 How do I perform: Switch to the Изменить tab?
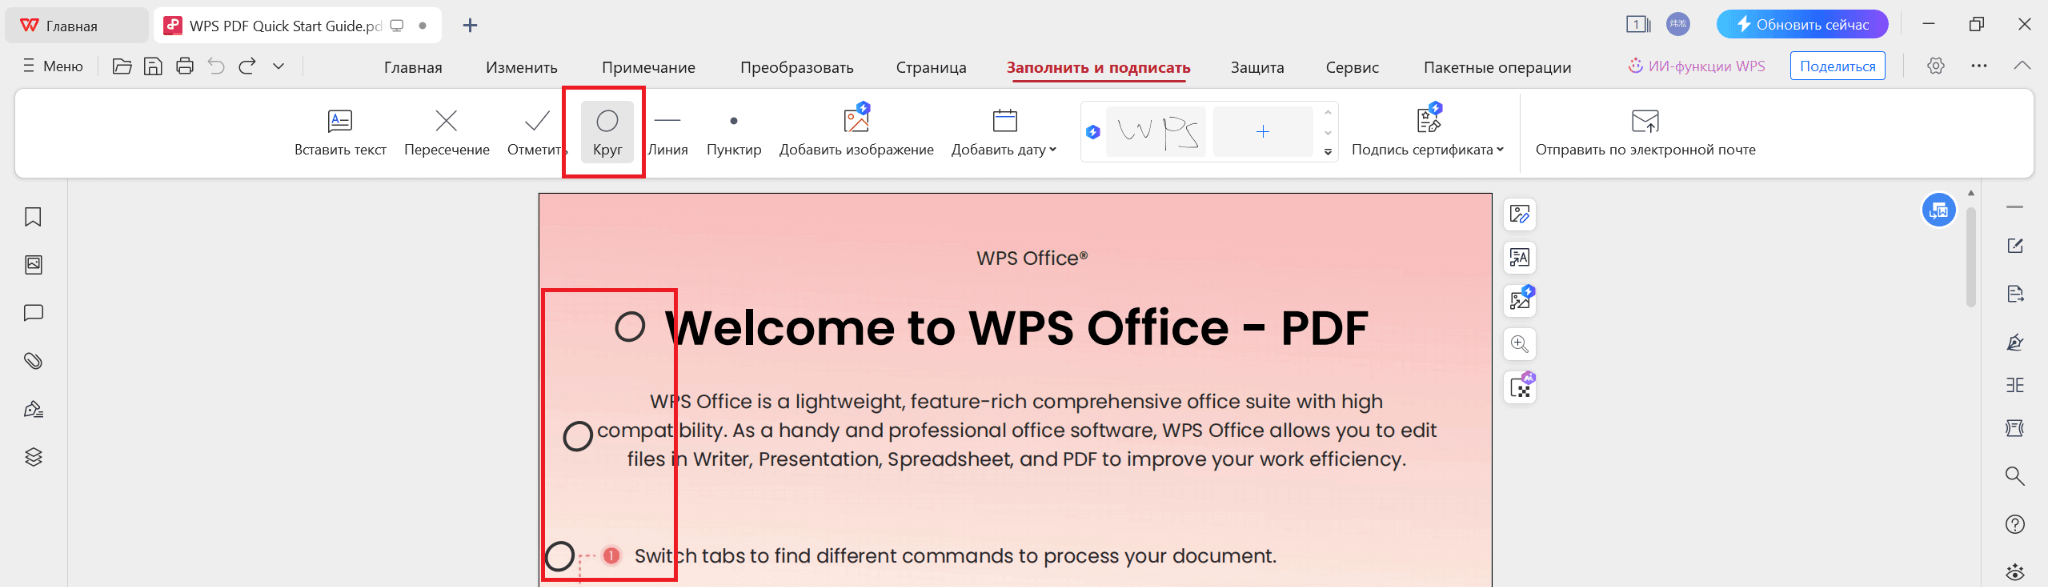point(521,67)
